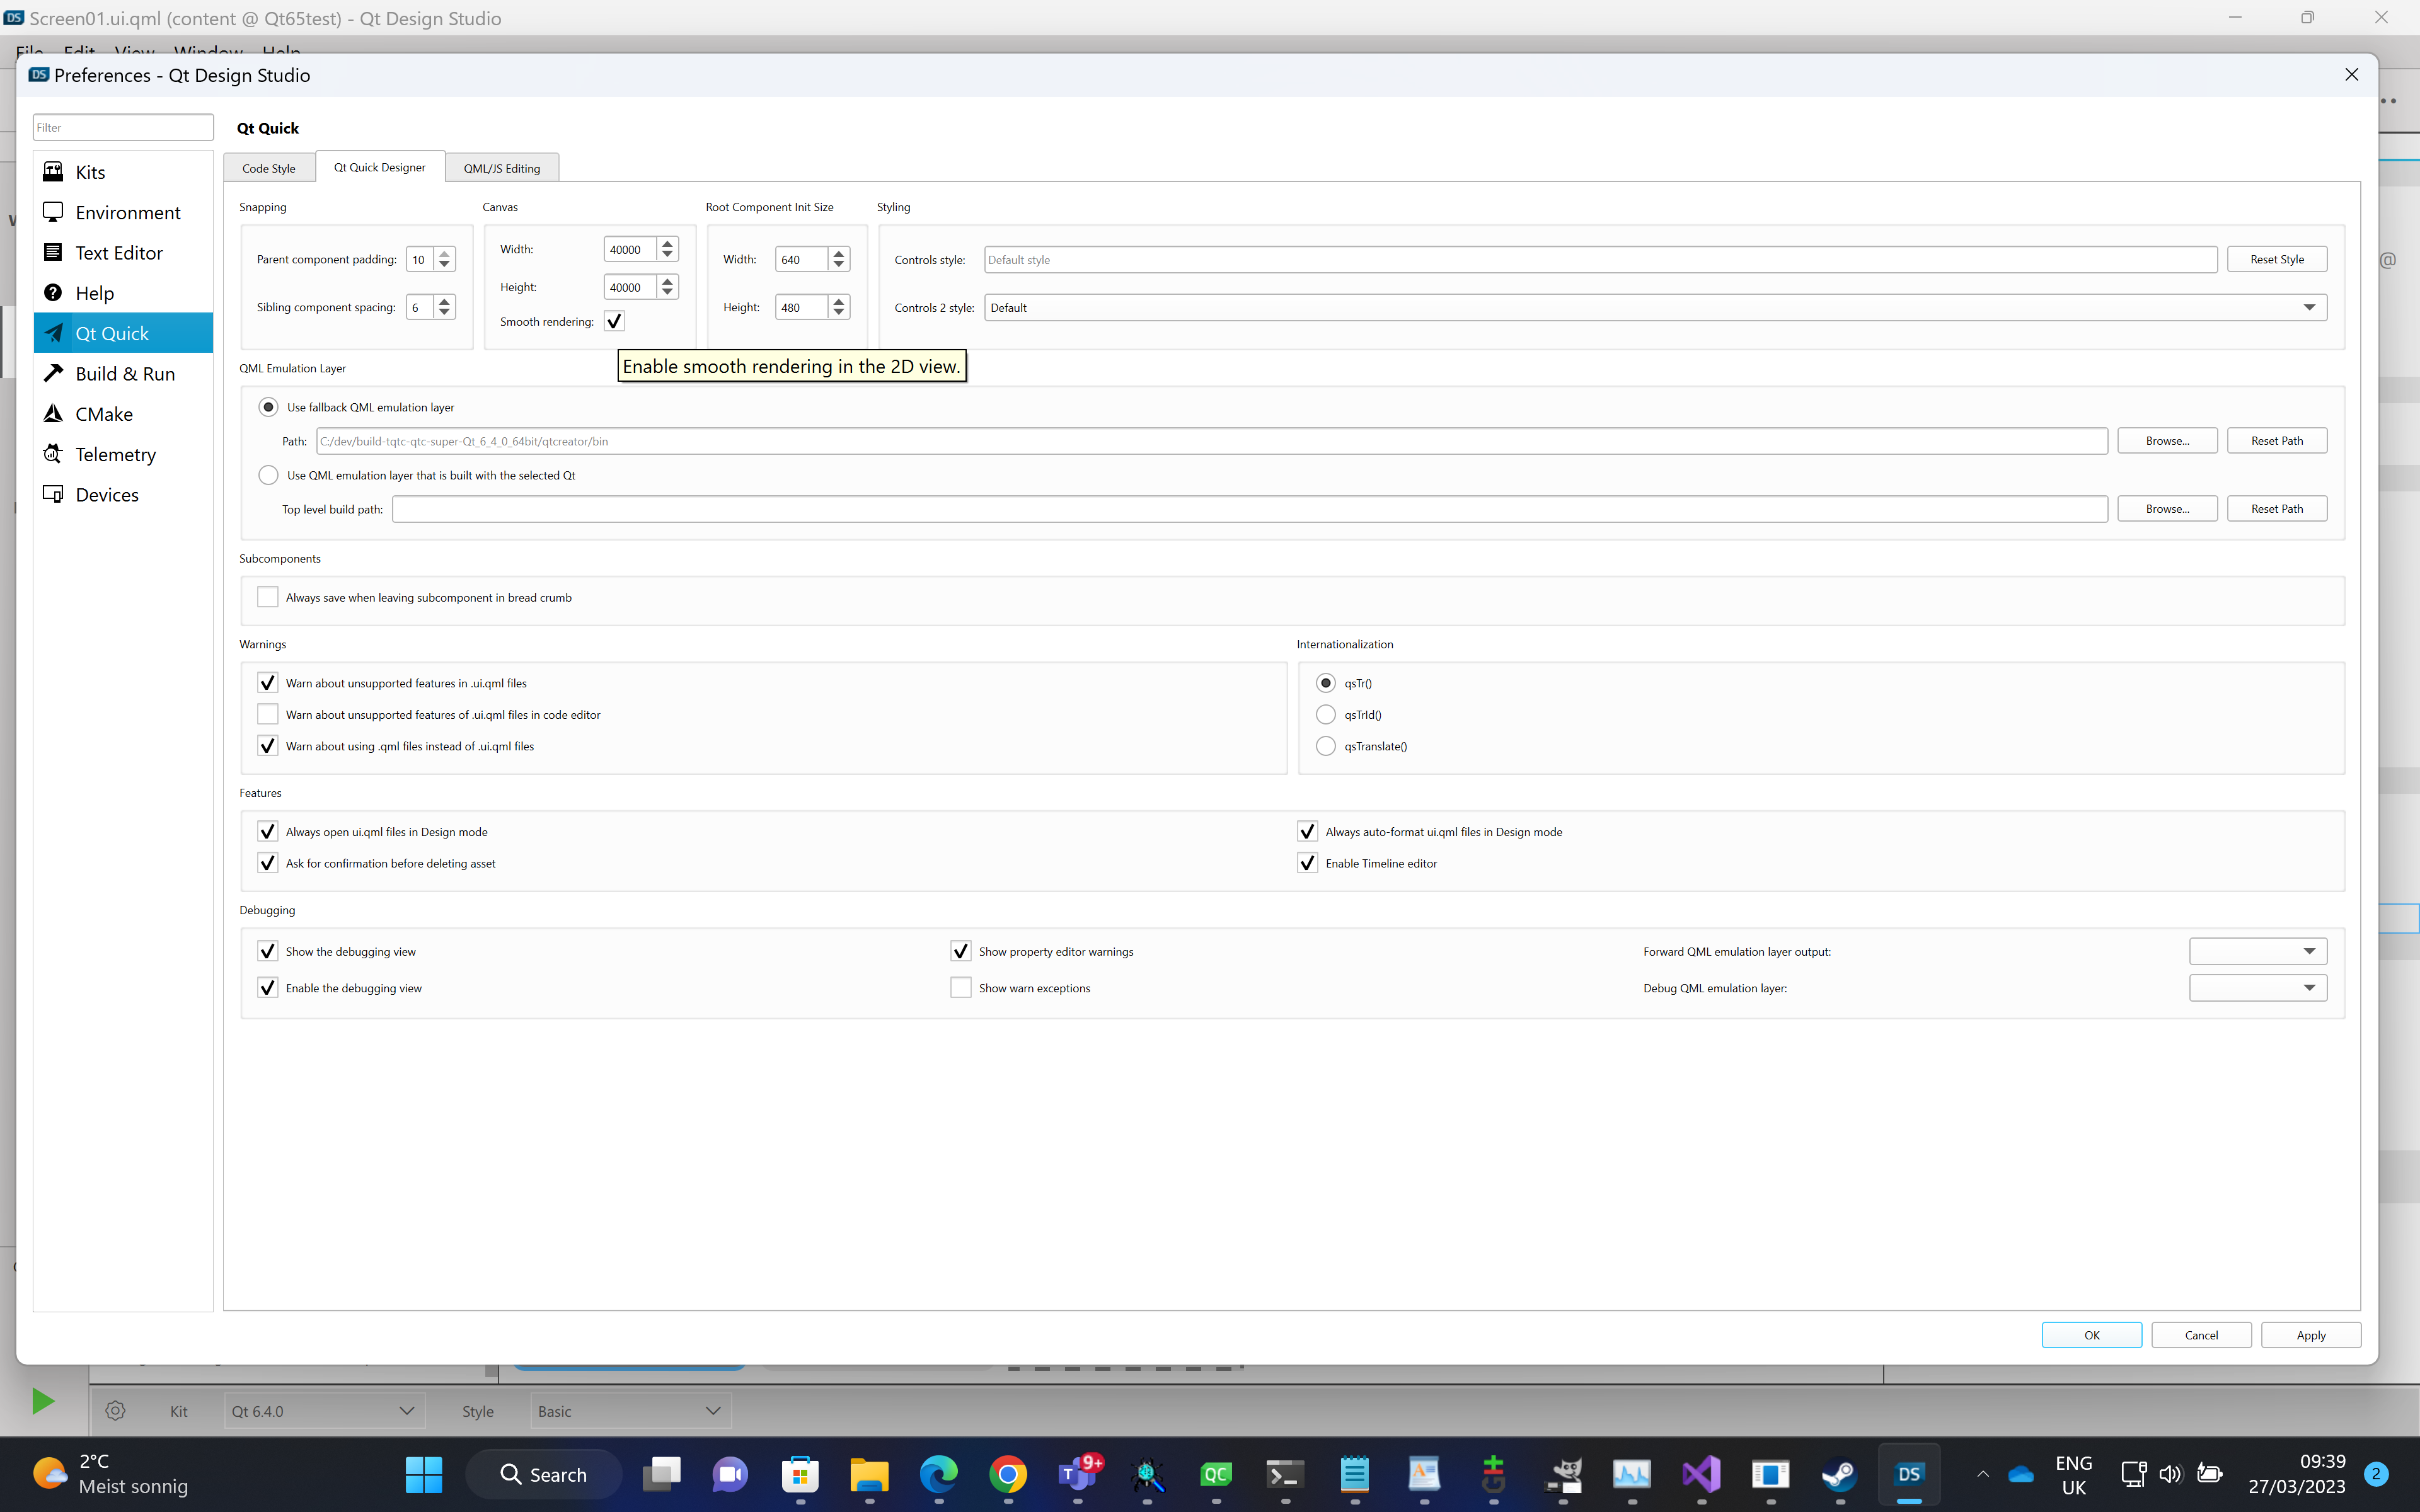Open Debug QML emulation layer dropdown
Screen dimensions: 2420x1512
point(2257,988)
